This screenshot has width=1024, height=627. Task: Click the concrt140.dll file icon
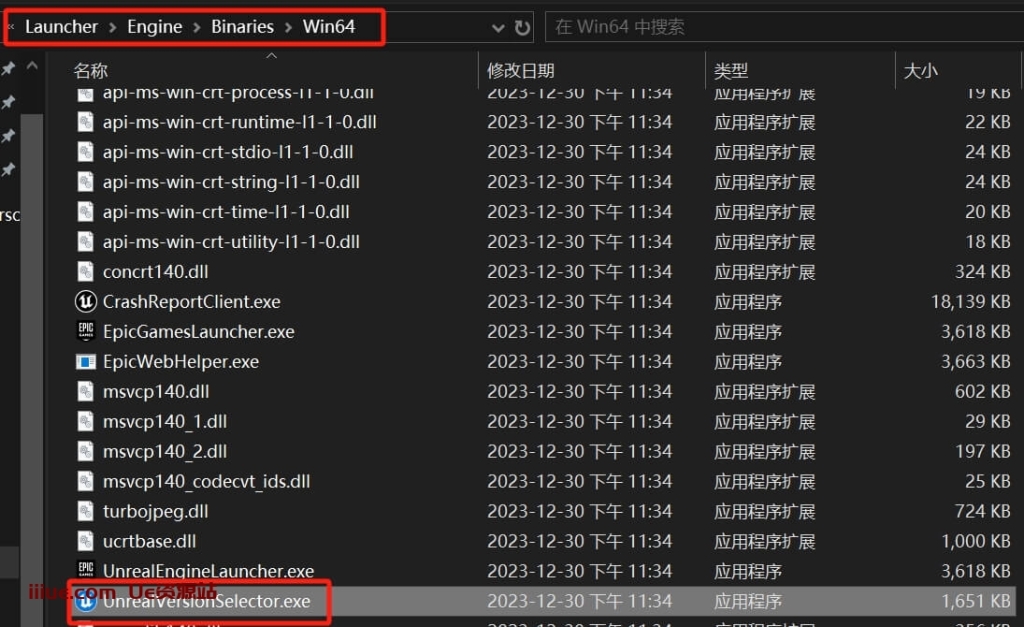86,272
